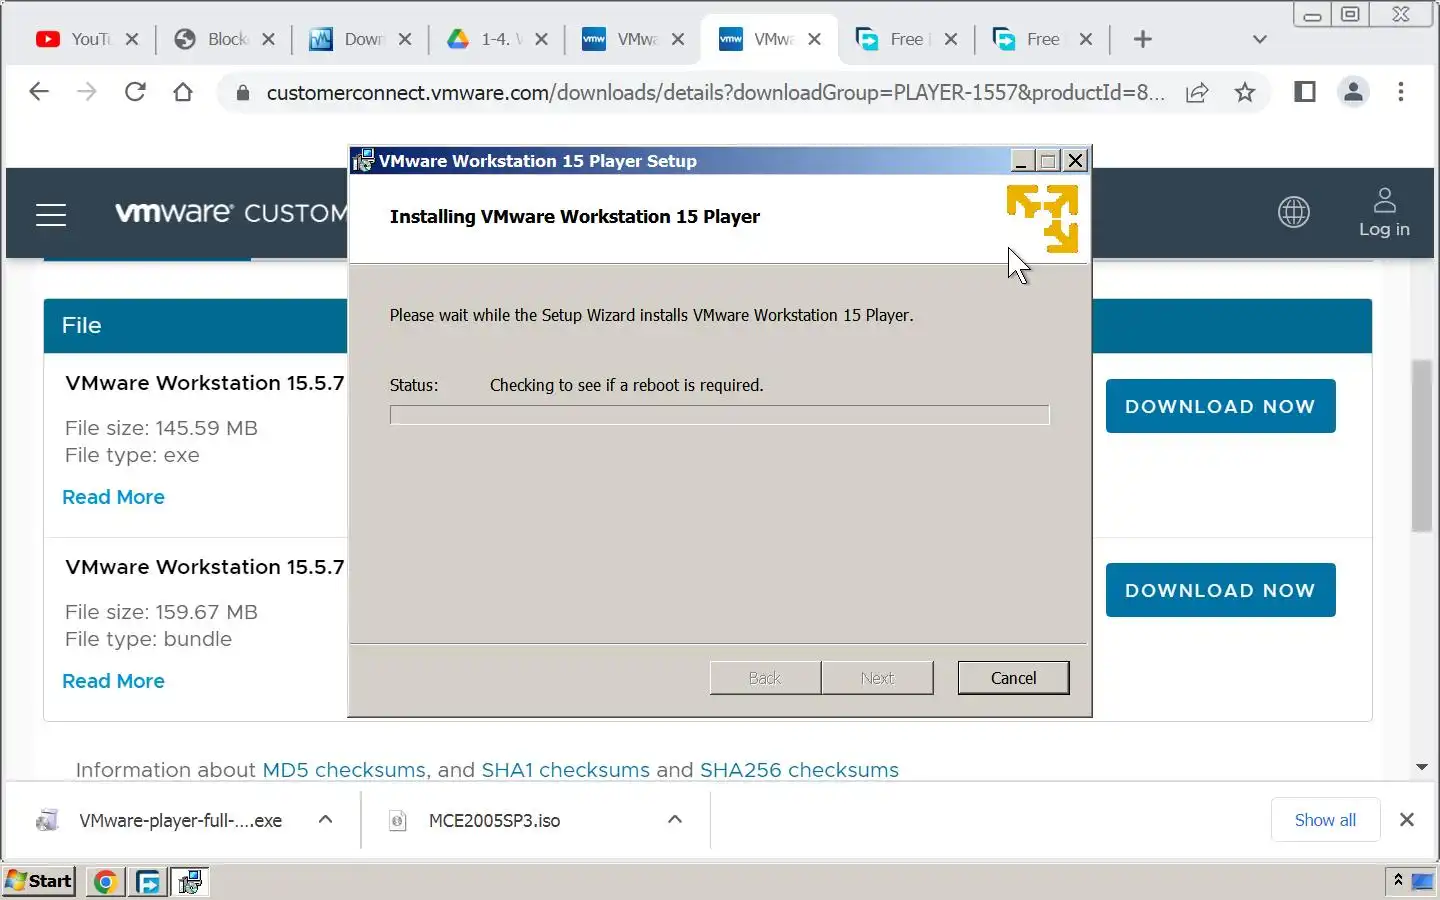
Task: Open the VMware hamburger navigation menu
Action: [x=51, y=214]
